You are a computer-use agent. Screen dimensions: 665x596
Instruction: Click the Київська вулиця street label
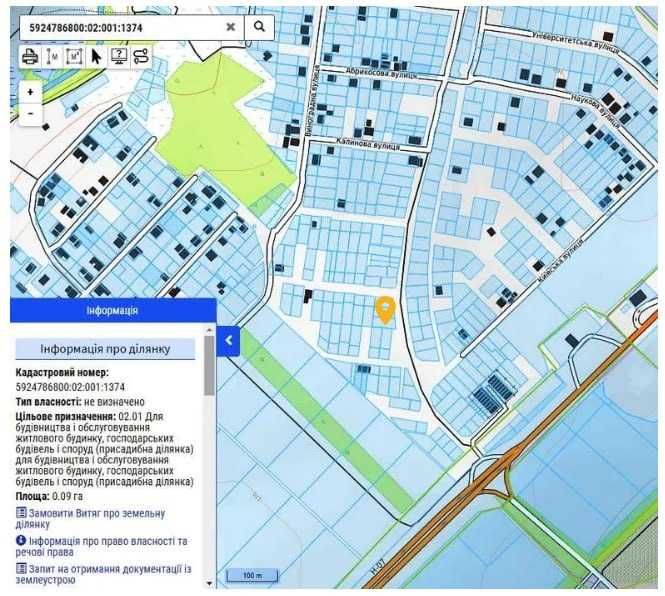[560, 261]
